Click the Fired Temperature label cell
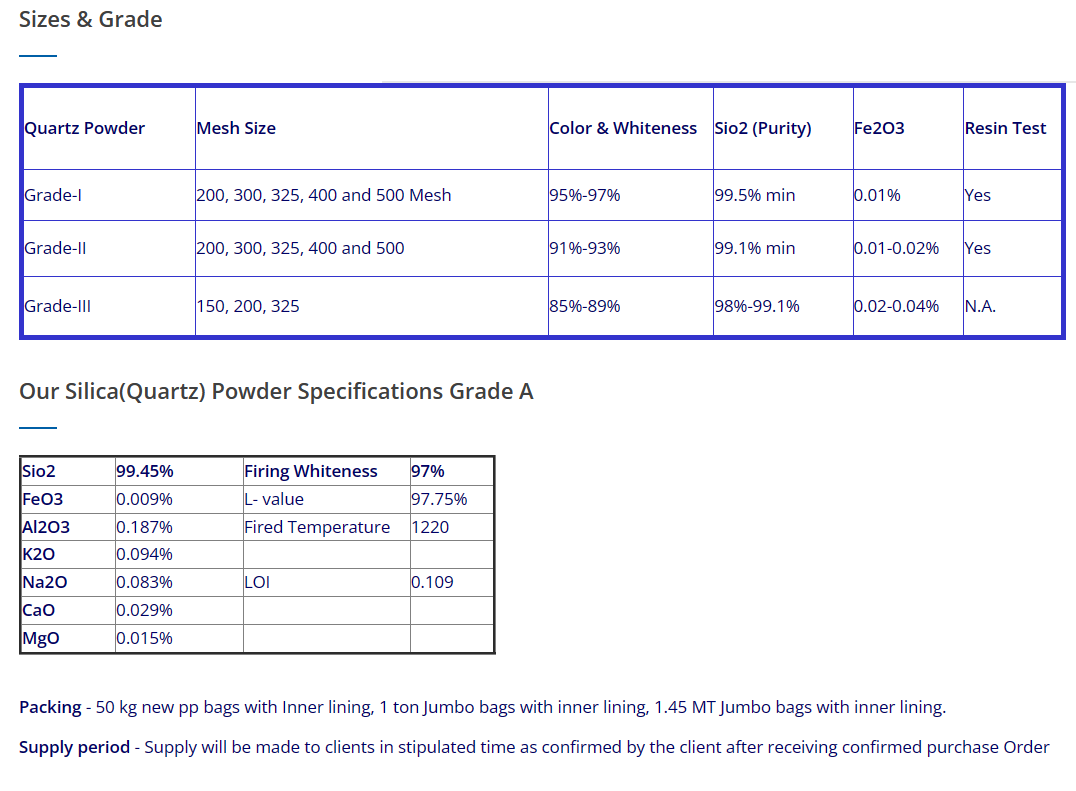Image resolution: width=1076 pixels, height=791 pixels. tap(327, 527)
